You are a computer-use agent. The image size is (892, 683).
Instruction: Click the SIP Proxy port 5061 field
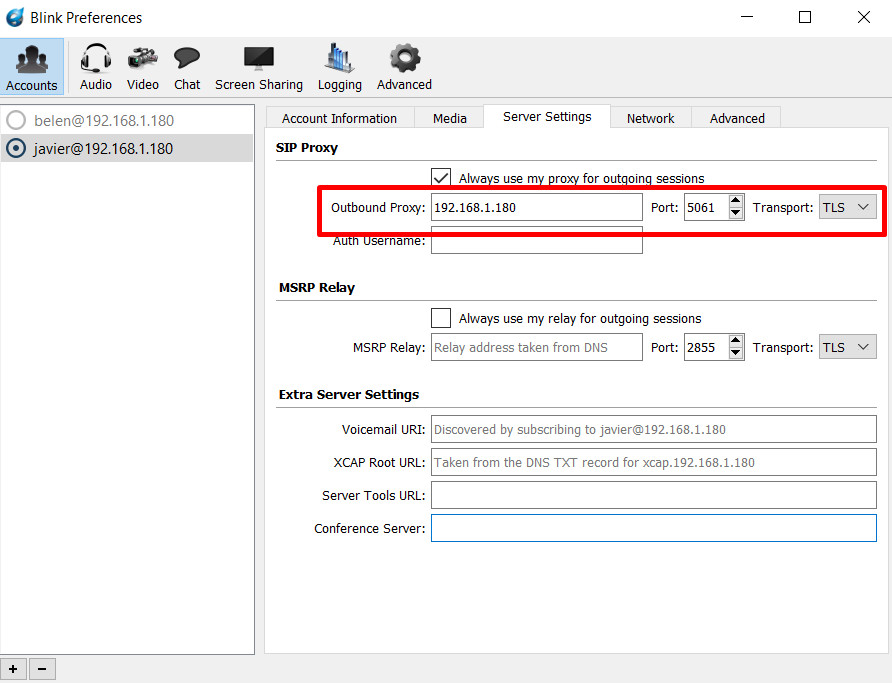point(706,208)
